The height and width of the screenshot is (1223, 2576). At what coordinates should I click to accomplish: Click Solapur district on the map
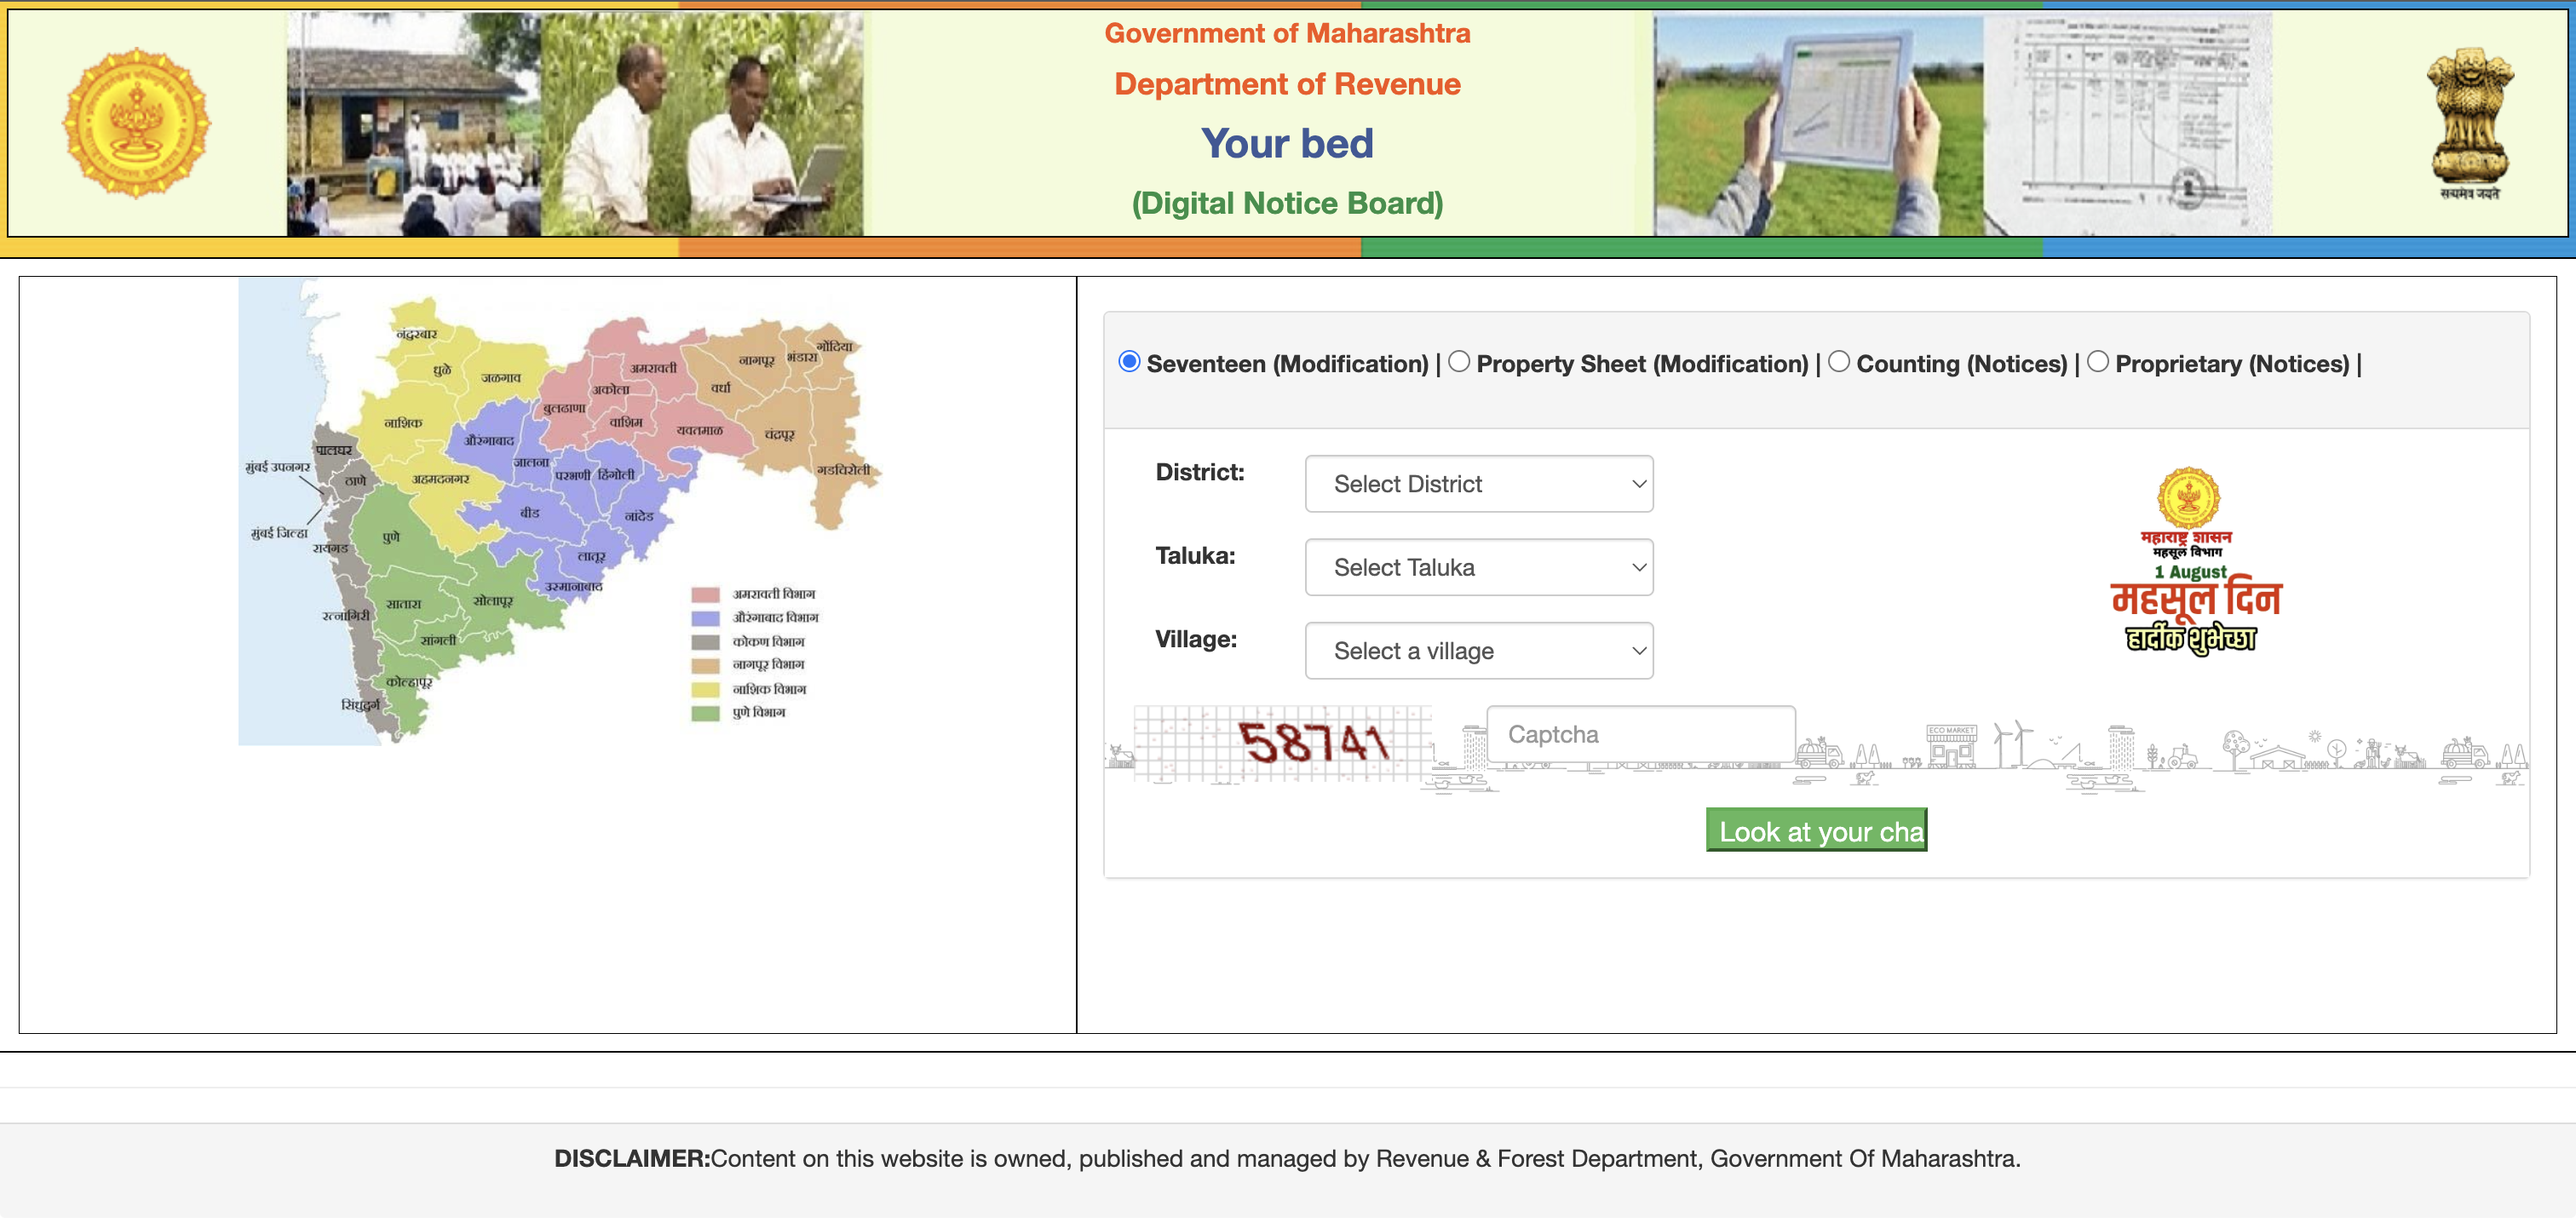(x=493, y=601)
